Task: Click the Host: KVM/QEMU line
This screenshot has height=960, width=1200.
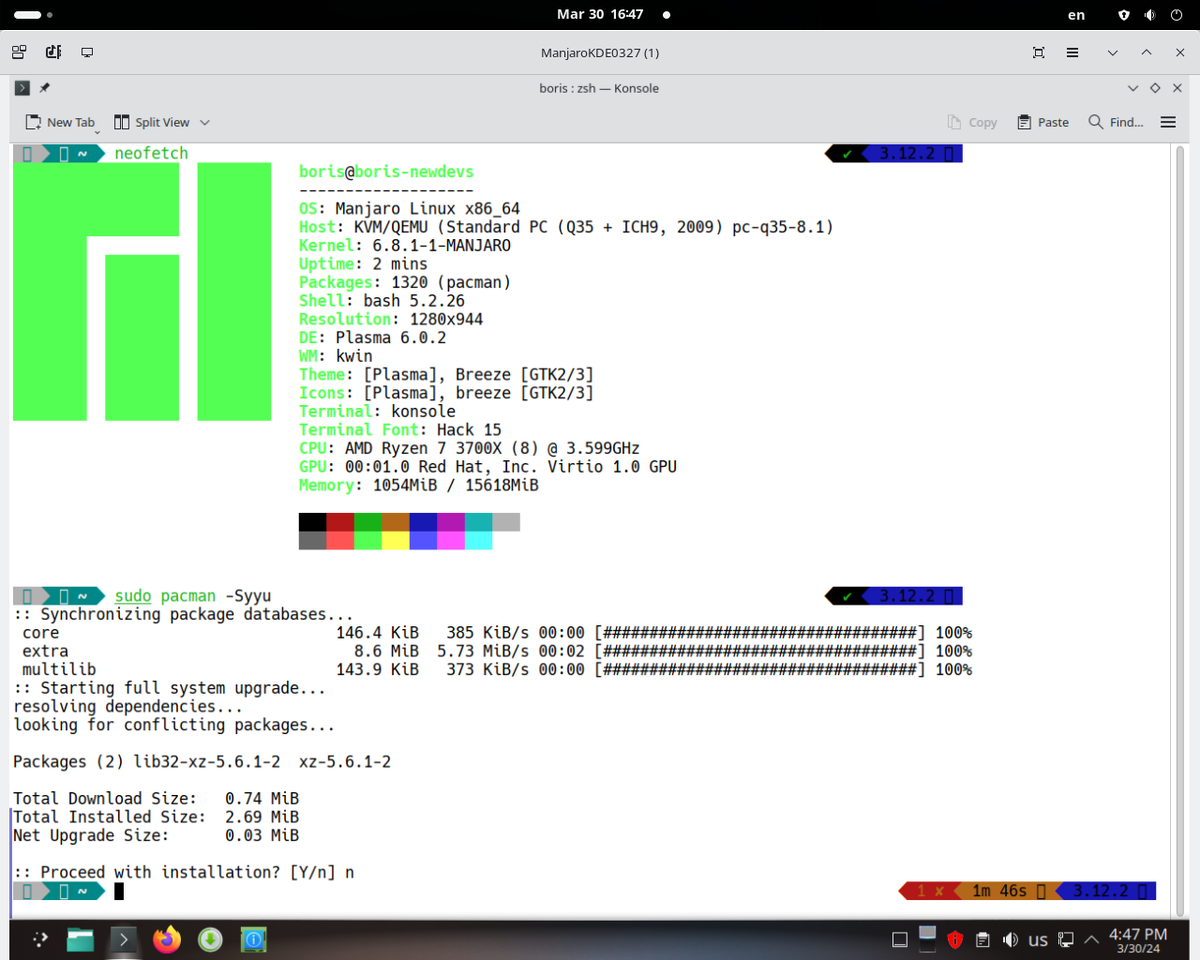Action: pos(566,227)
